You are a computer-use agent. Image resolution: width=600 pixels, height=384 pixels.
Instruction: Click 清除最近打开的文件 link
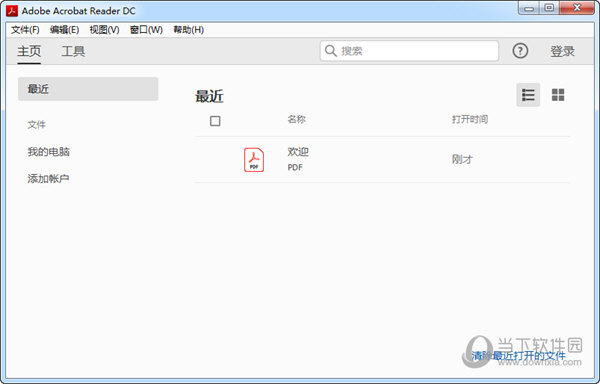[518, 356]
